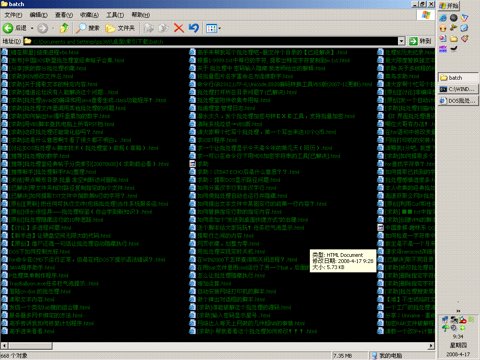The image size is (480, 360).
Task: Open the Search (搜索) pane
Action: pos(87,28)
